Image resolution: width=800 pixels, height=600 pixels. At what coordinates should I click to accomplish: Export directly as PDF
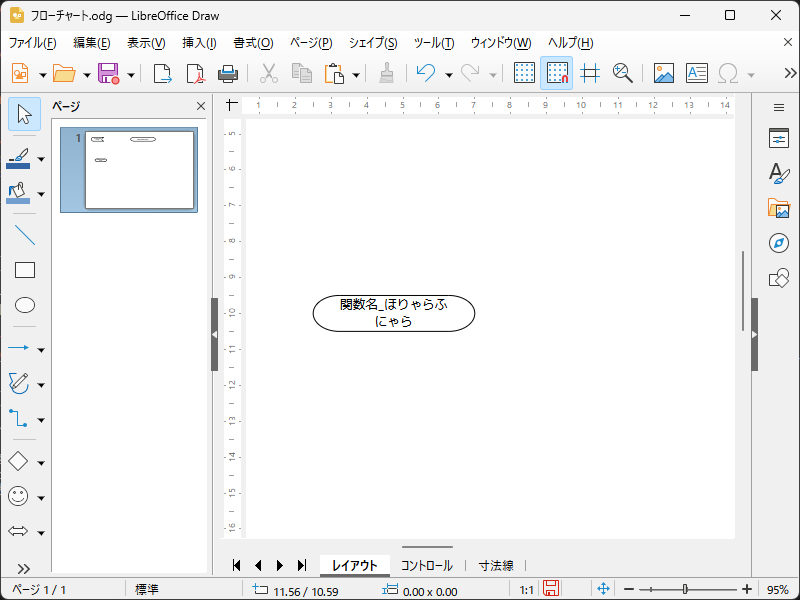(195, 73)
